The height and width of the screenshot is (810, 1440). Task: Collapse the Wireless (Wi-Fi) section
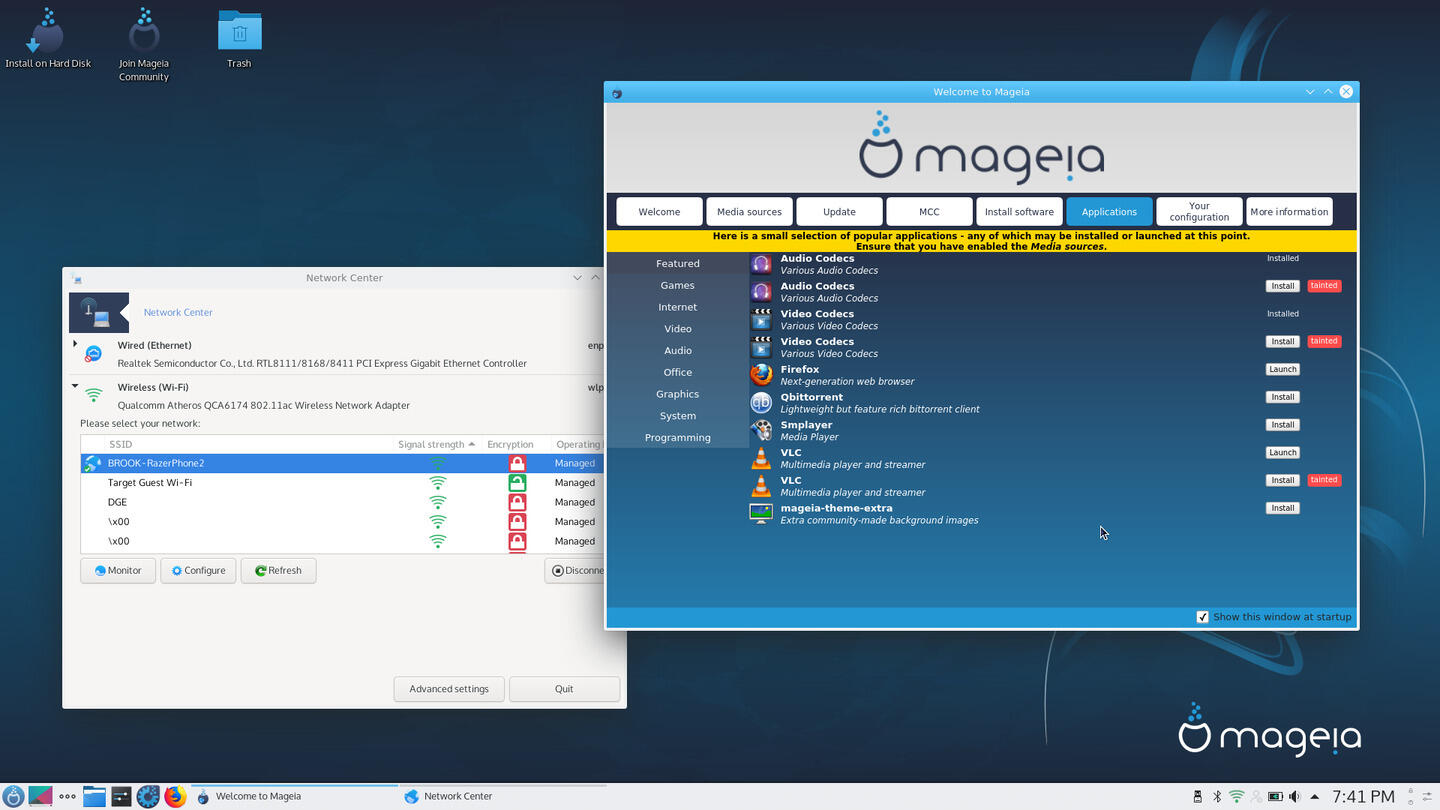[75, 386]
